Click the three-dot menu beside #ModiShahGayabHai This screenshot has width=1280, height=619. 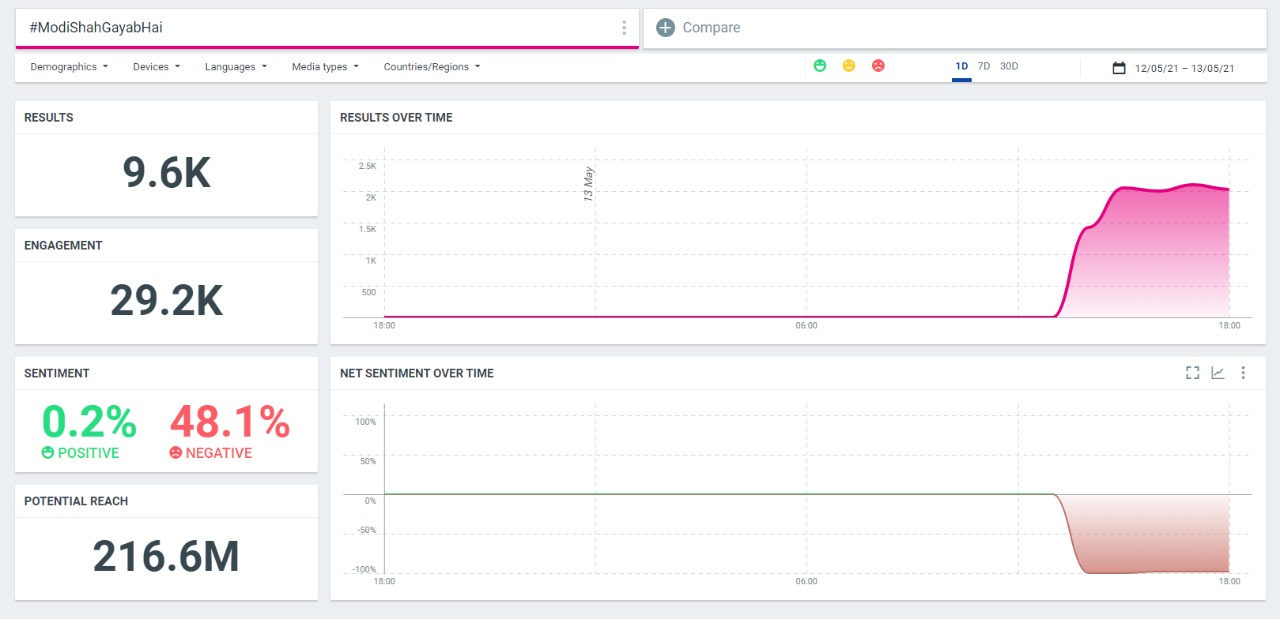[624, 28]
